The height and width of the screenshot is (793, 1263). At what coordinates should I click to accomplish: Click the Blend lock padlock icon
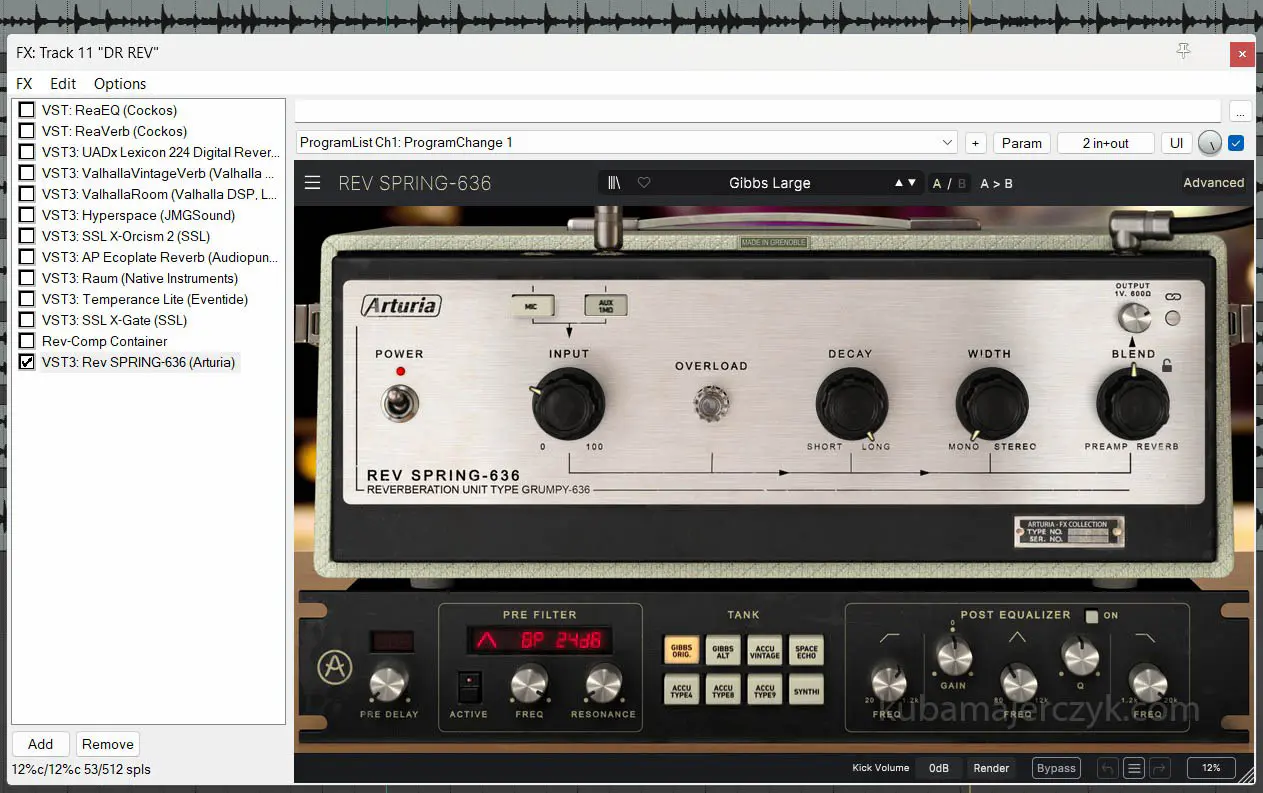coord(1166,366)
